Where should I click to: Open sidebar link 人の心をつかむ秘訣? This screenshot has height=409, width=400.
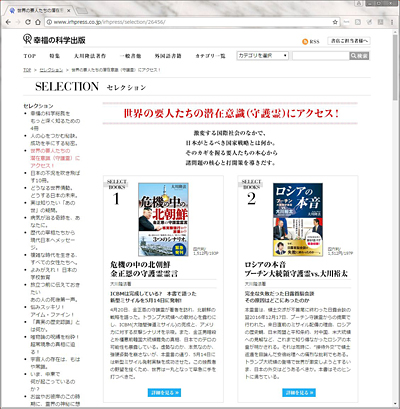[x=54, y=139]
